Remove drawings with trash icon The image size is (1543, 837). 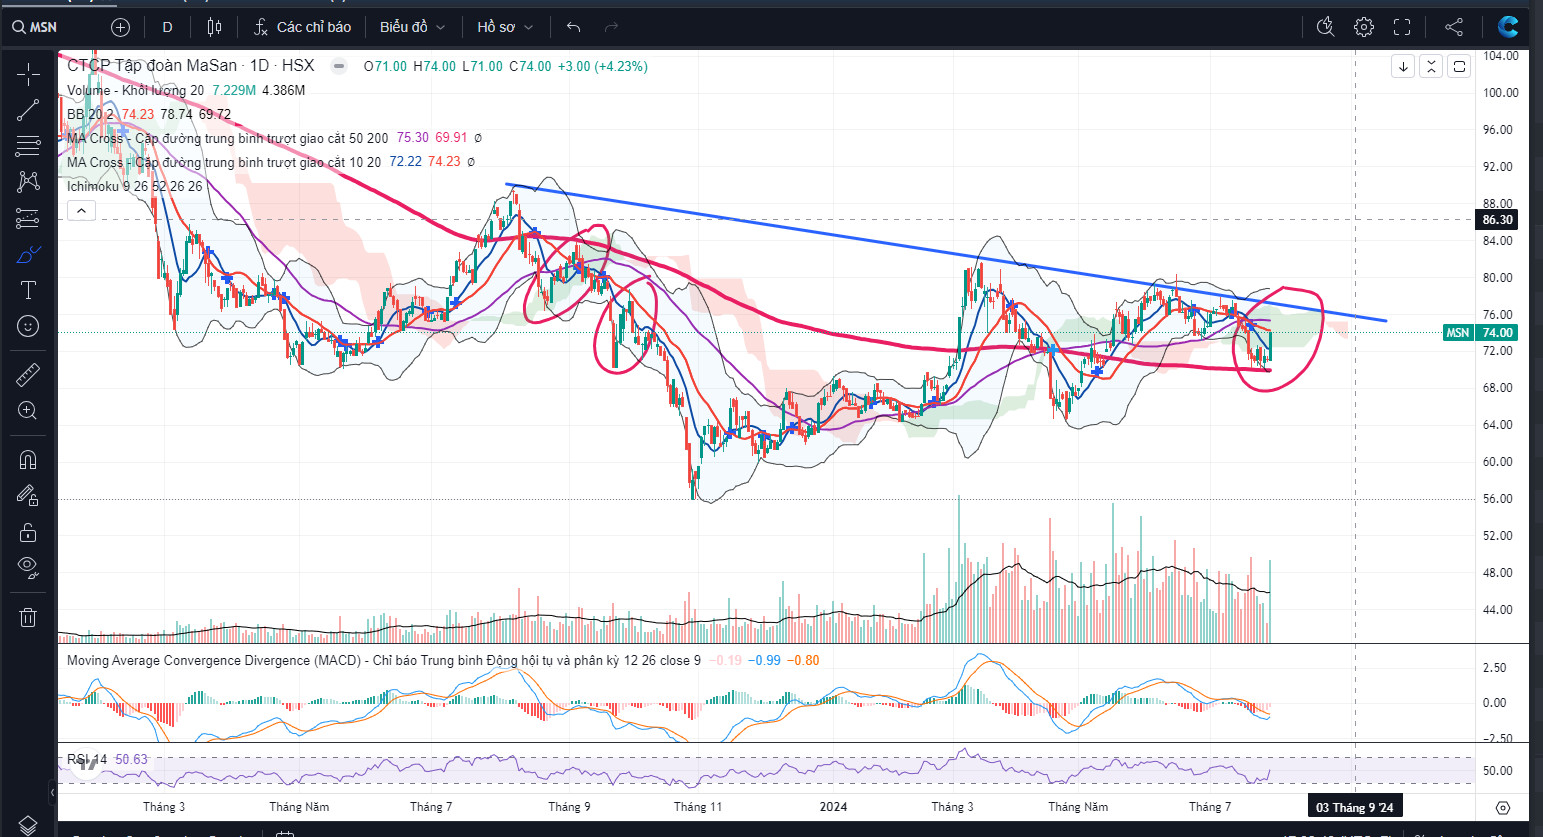tap(28, 617)
